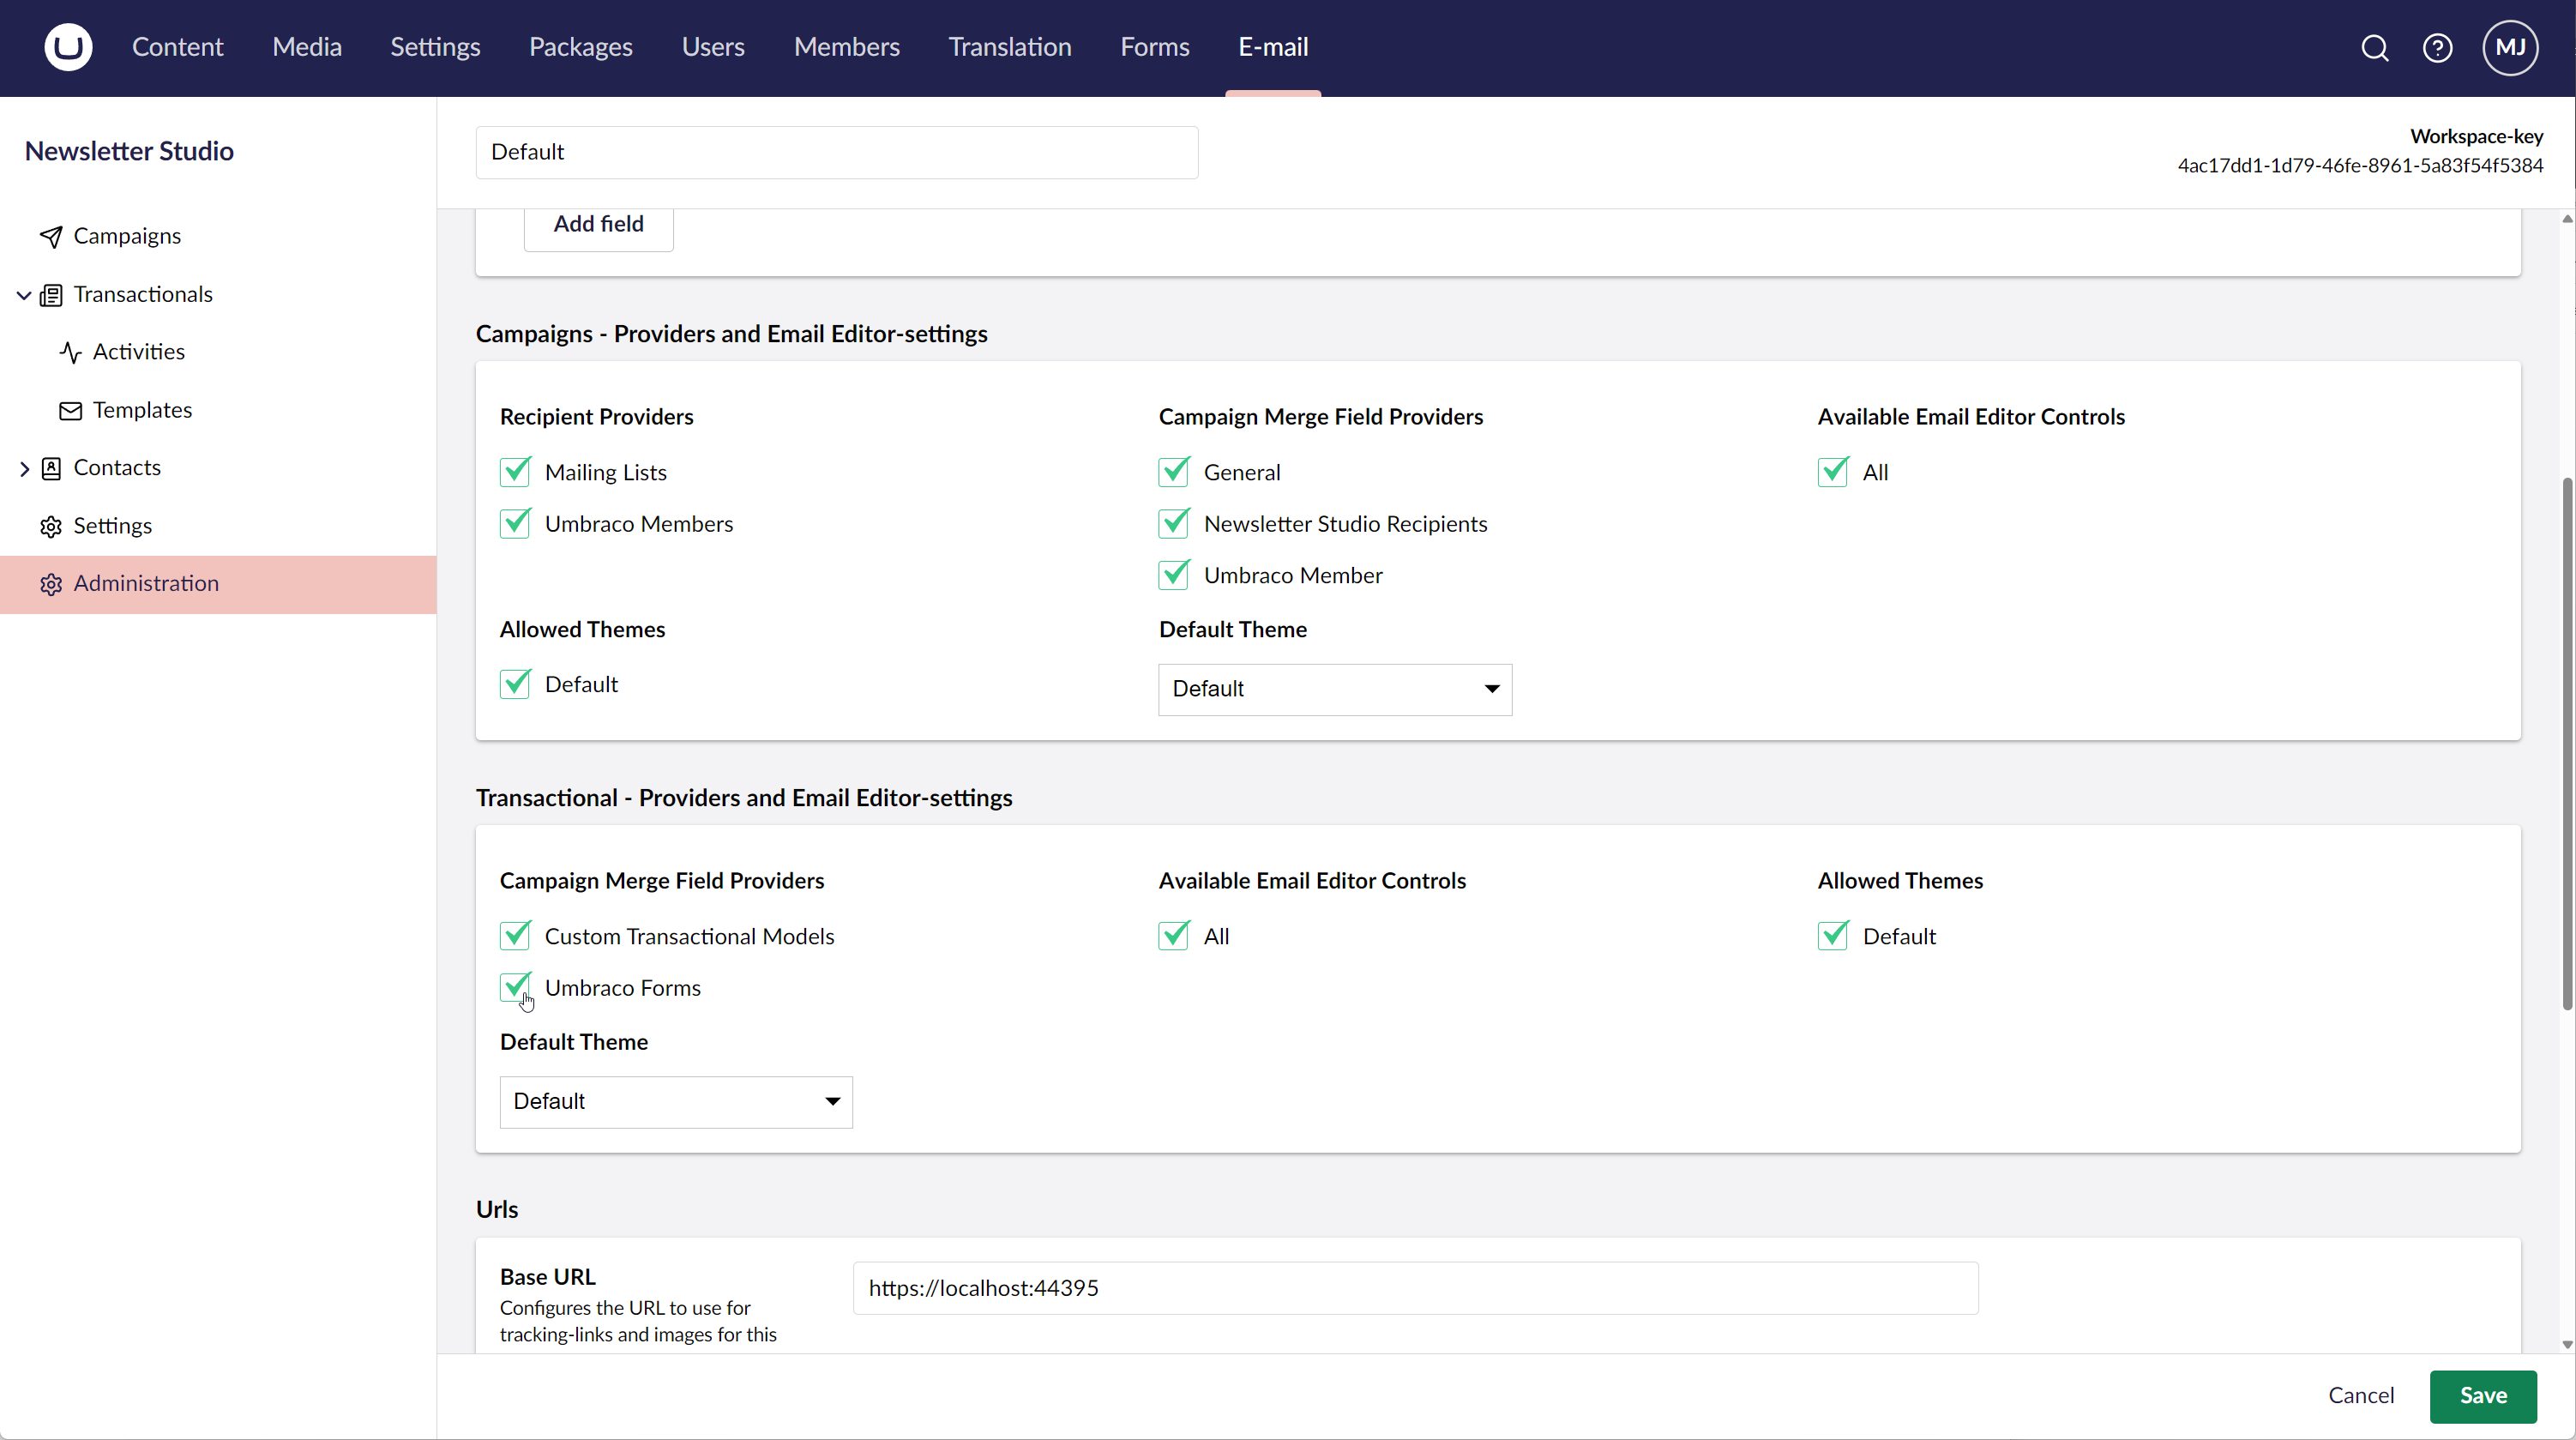The image size is (2576, 1440).
Task: Click the Newsletter Studio heading
Action: (x=129, y=151)
